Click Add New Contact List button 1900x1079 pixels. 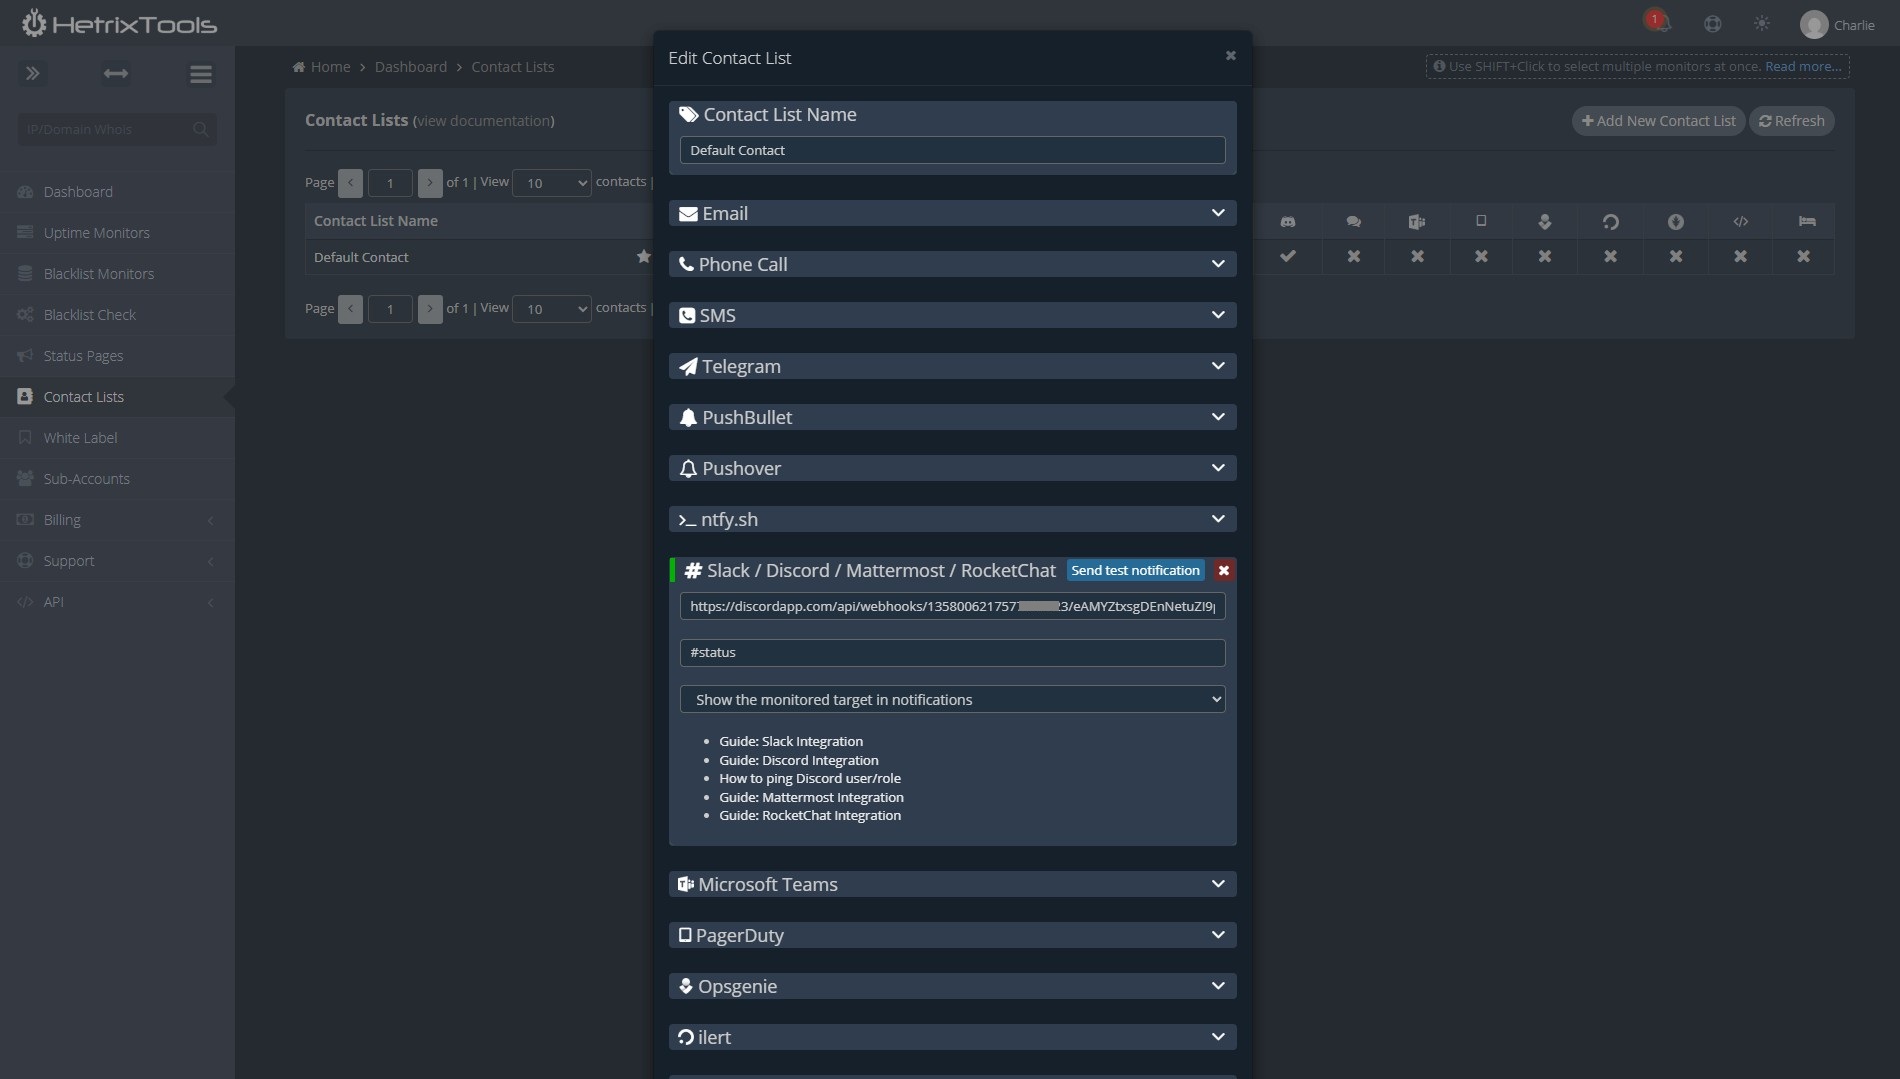coord(1658,121)
